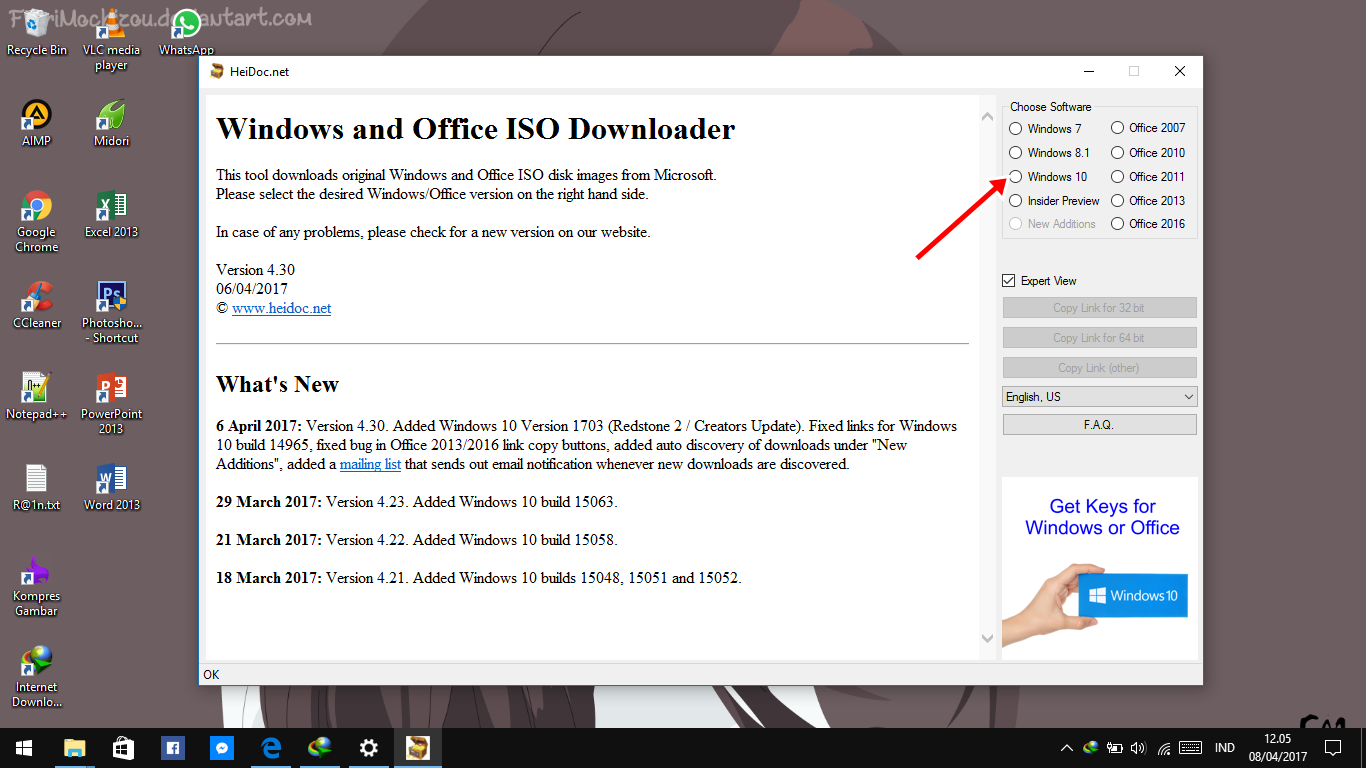Open CCleaner from the desktop

click(x=37, y=298)
